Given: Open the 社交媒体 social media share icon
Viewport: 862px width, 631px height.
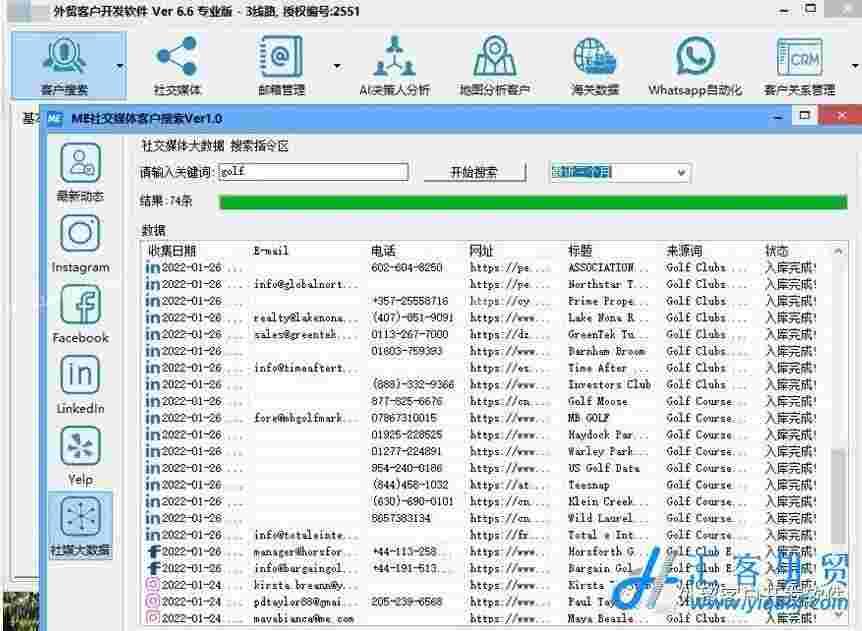Looking at the screenshot, I should [x=176, y=65].
